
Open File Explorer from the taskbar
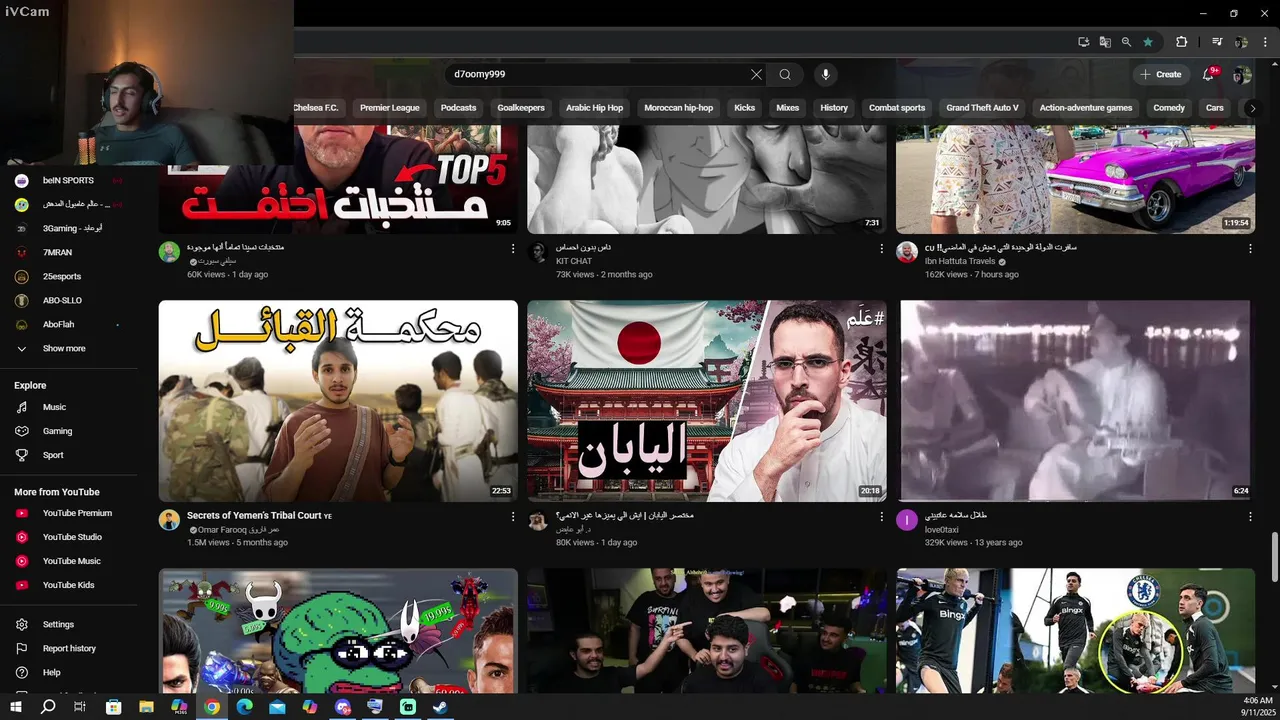coord(147,706)
